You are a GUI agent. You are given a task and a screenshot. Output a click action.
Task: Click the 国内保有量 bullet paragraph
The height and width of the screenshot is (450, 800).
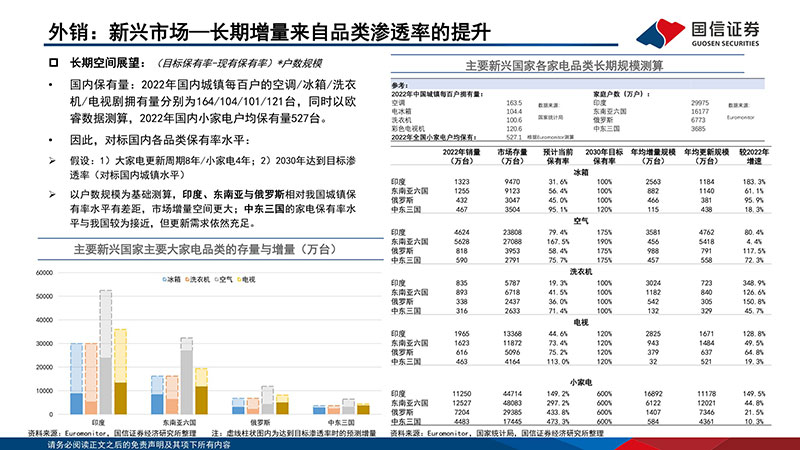pyautogui.click(x=213, y=102)
